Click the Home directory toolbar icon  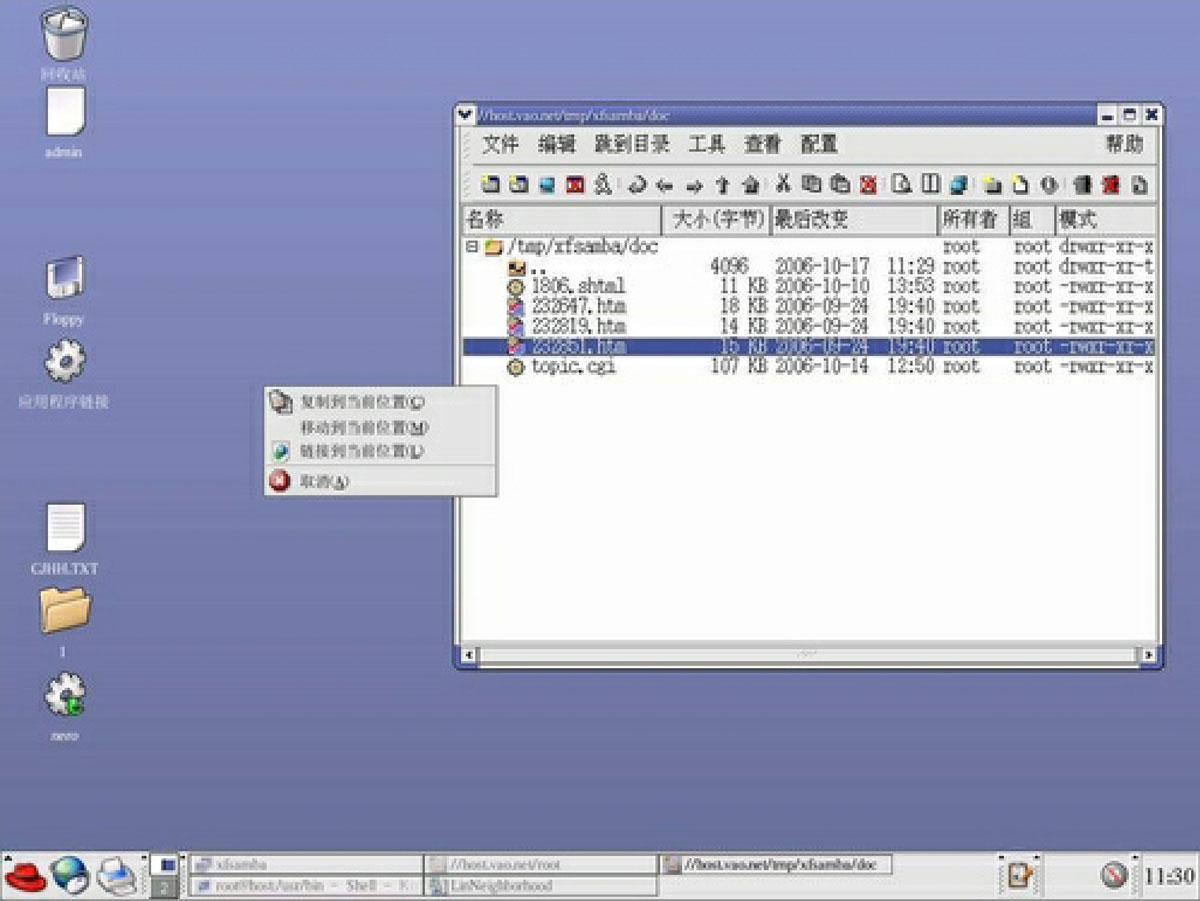750,185
